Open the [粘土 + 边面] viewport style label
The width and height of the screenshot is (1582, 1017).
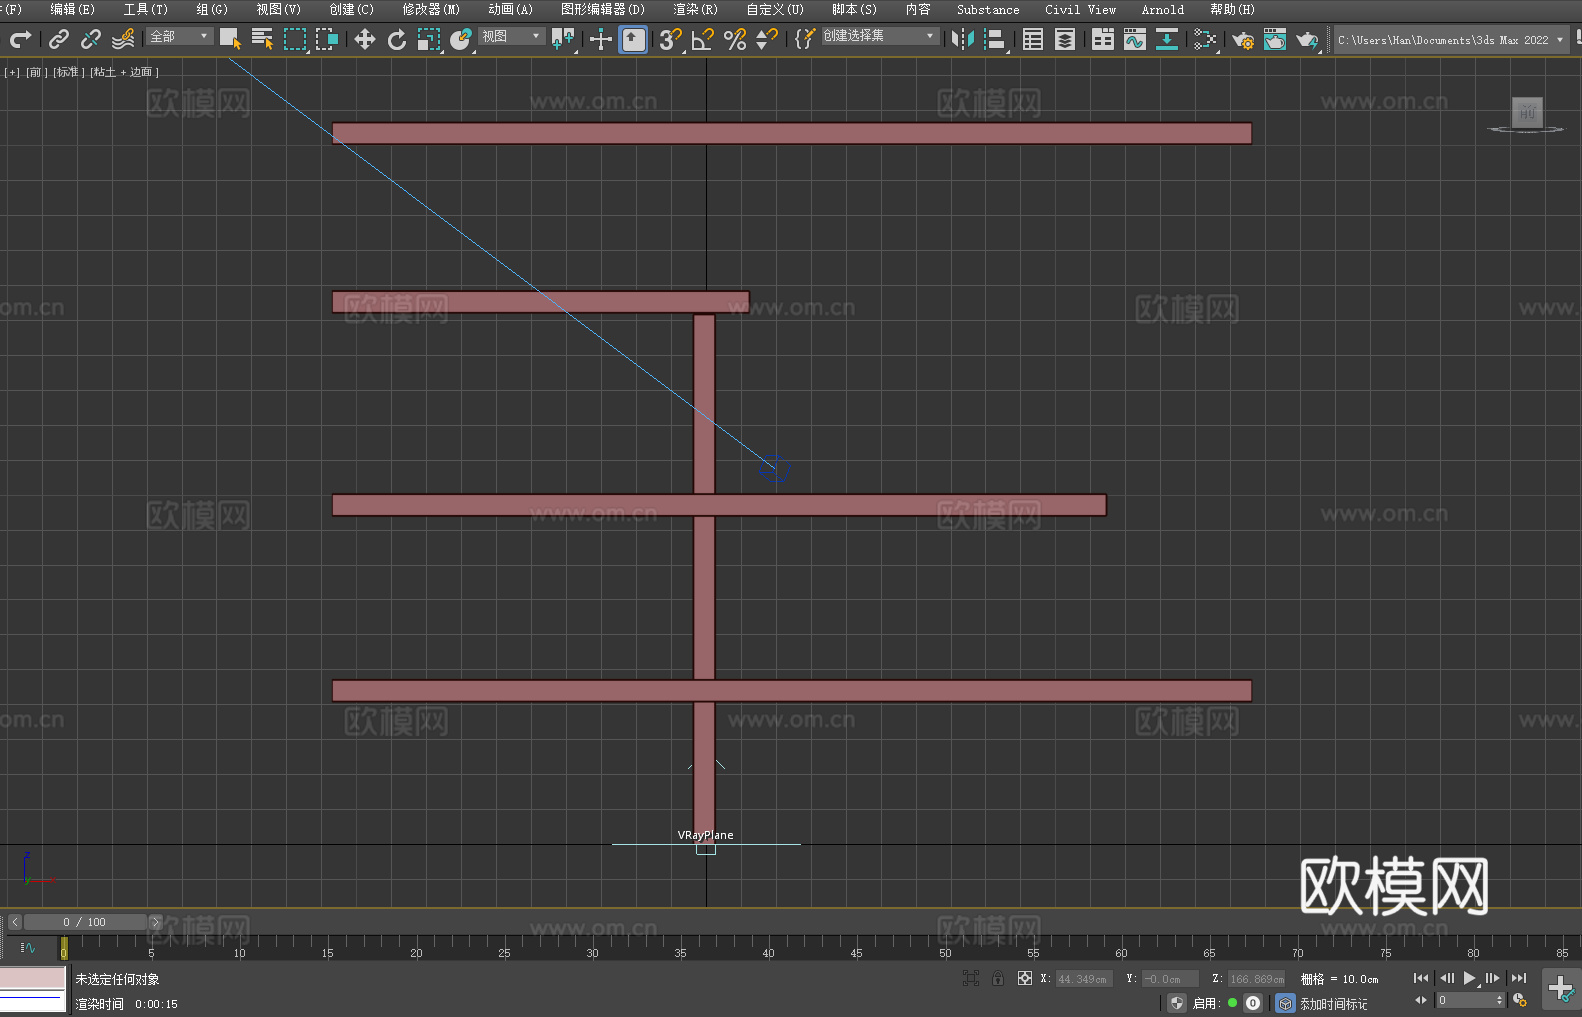(124, 72)
